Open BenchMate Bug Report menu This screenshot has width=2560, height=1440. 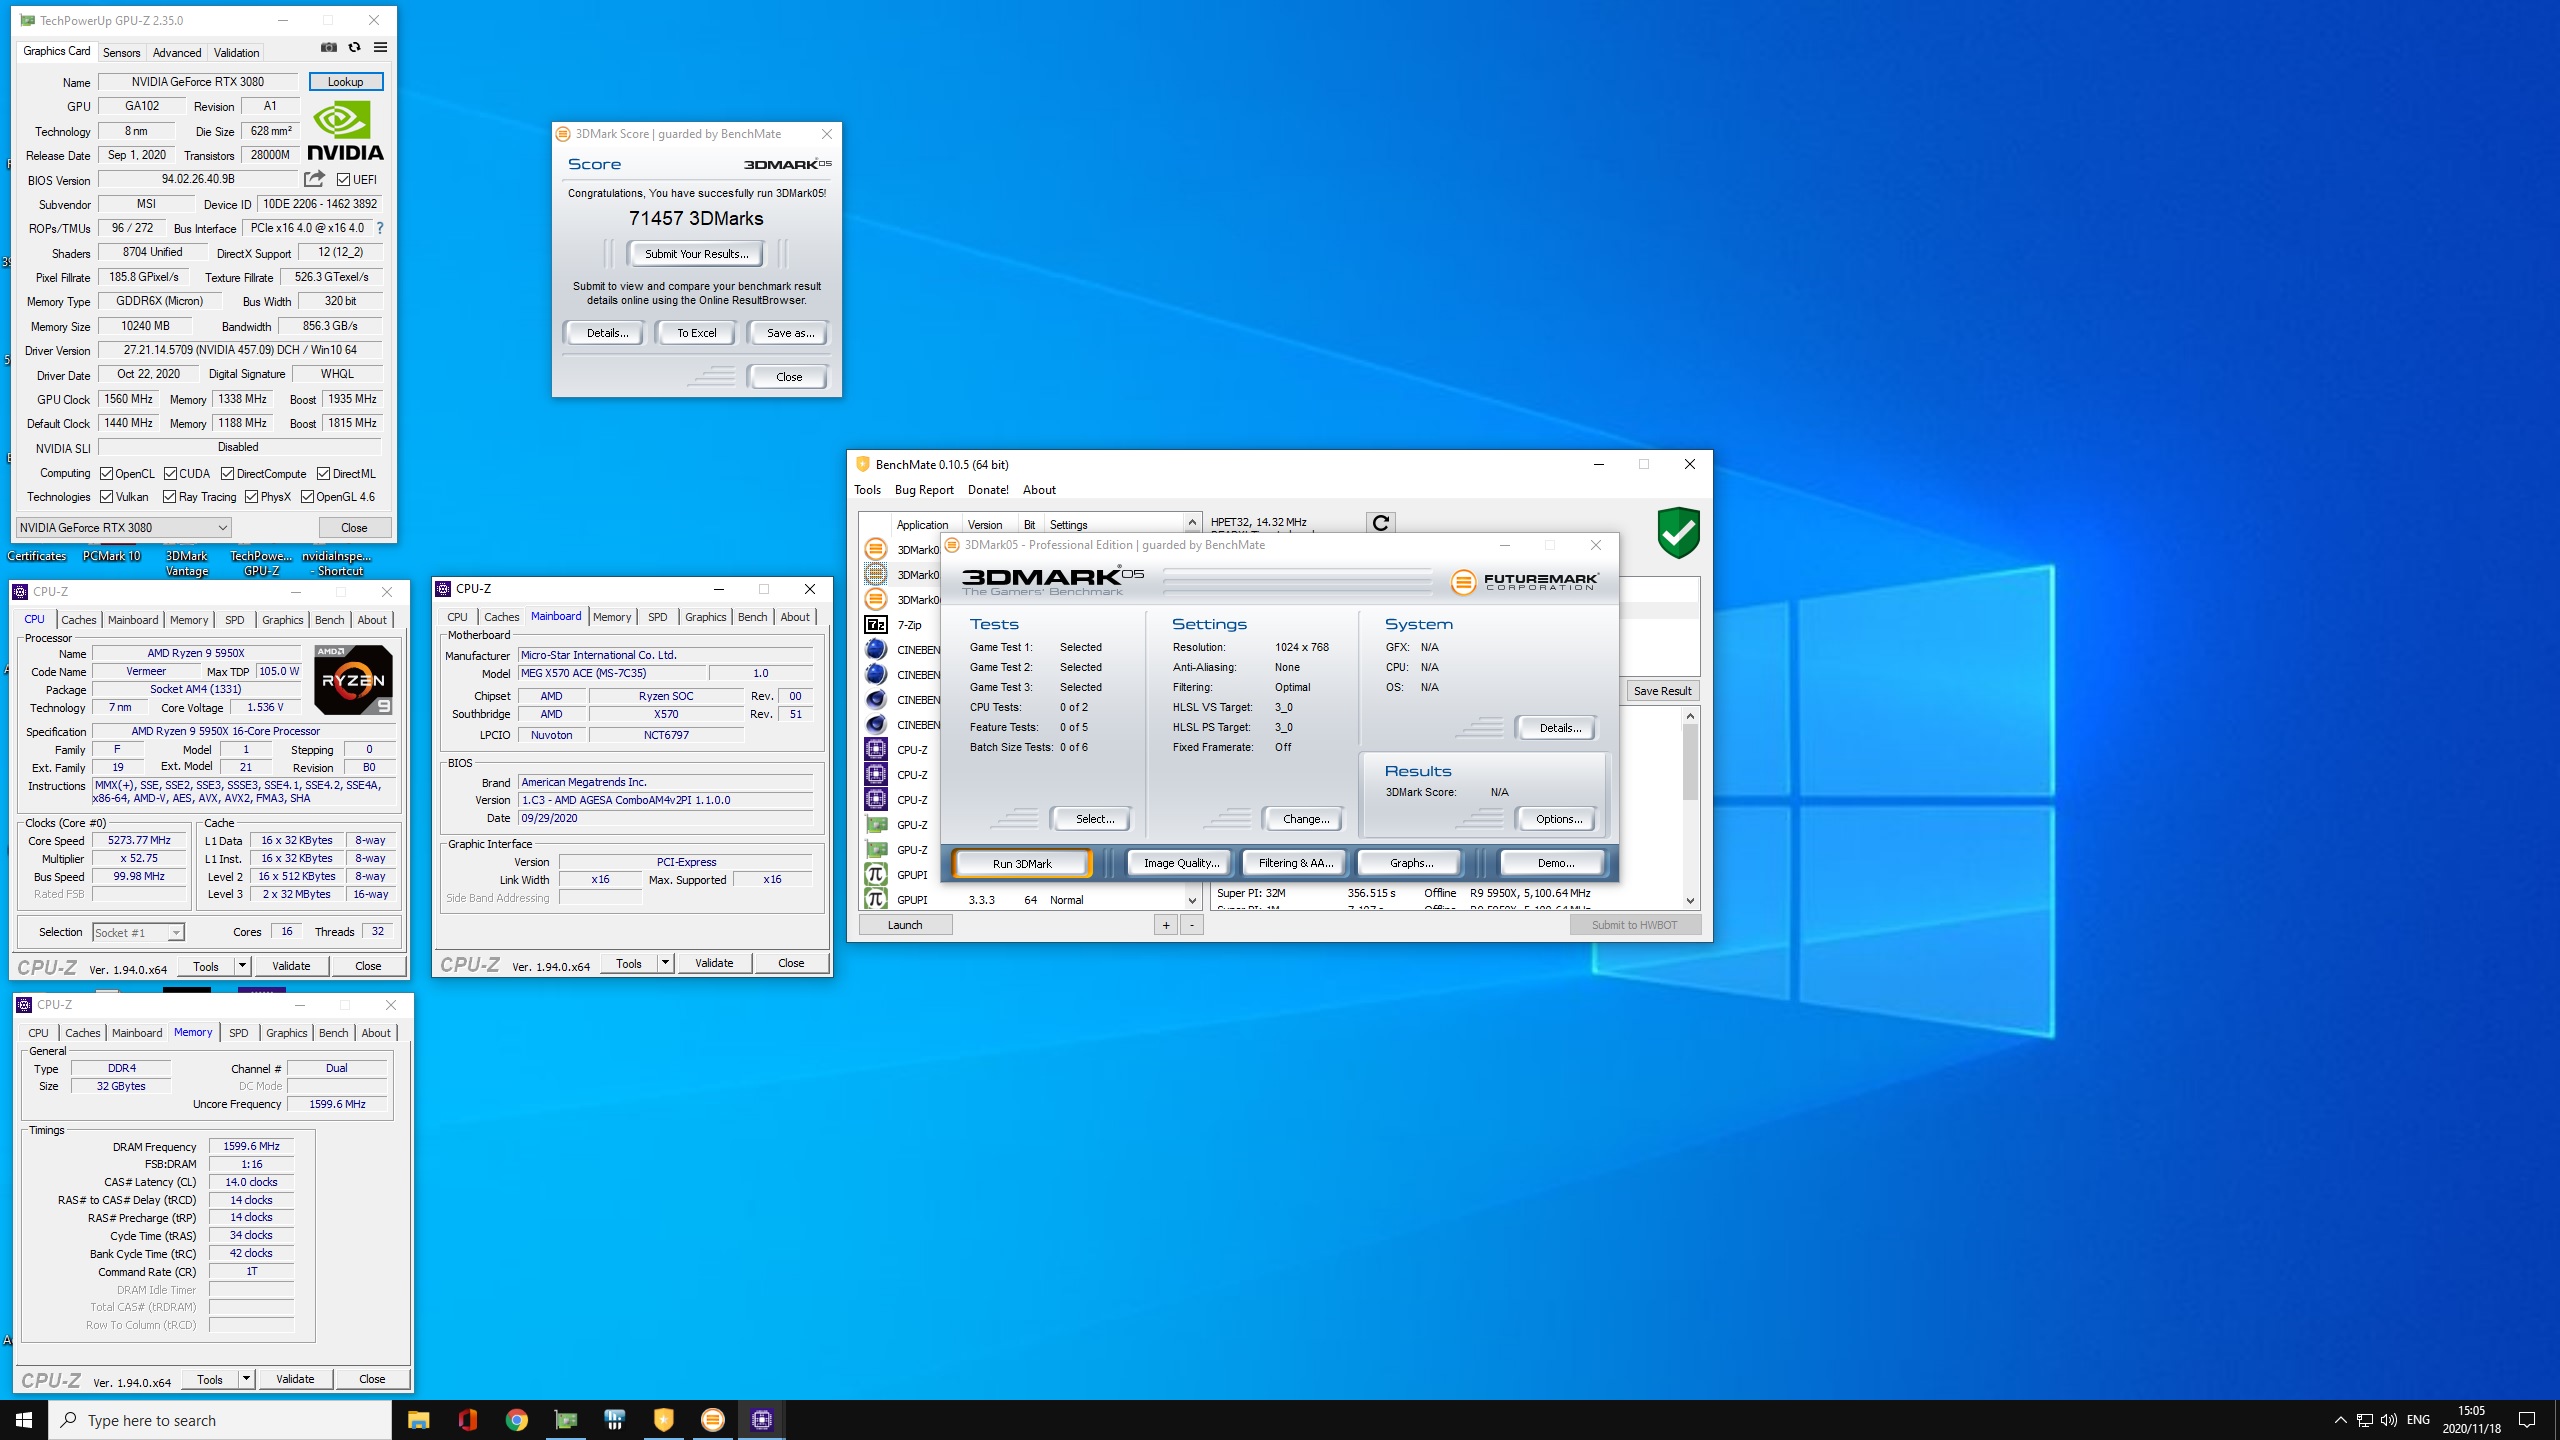tap(924, 490)
